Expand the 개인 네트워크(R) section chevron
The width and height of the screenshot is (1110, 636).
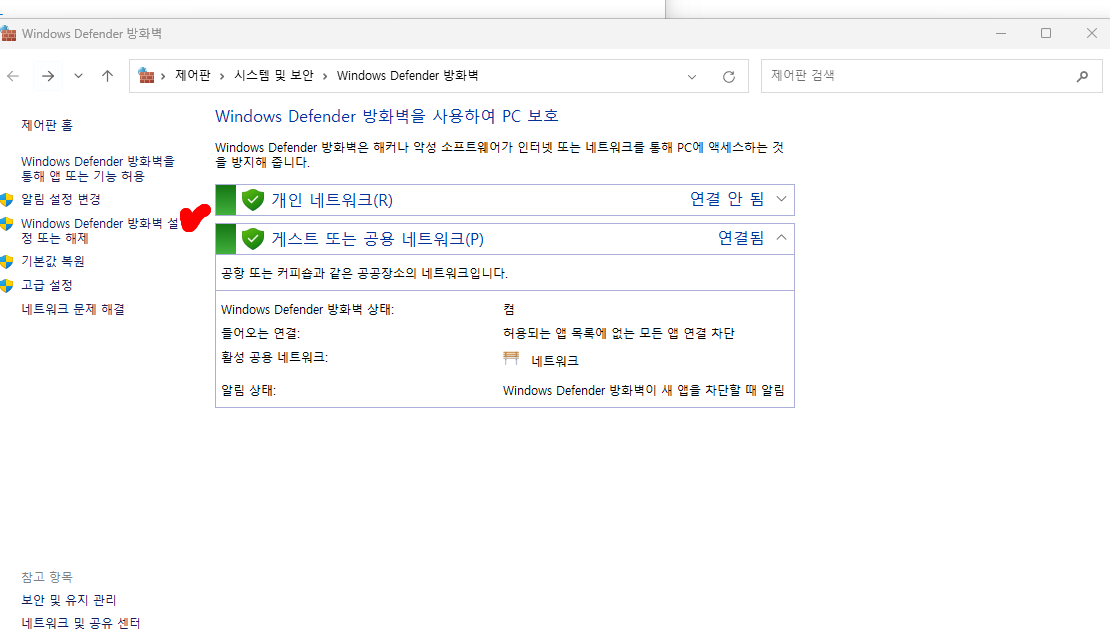coord(782,199)
